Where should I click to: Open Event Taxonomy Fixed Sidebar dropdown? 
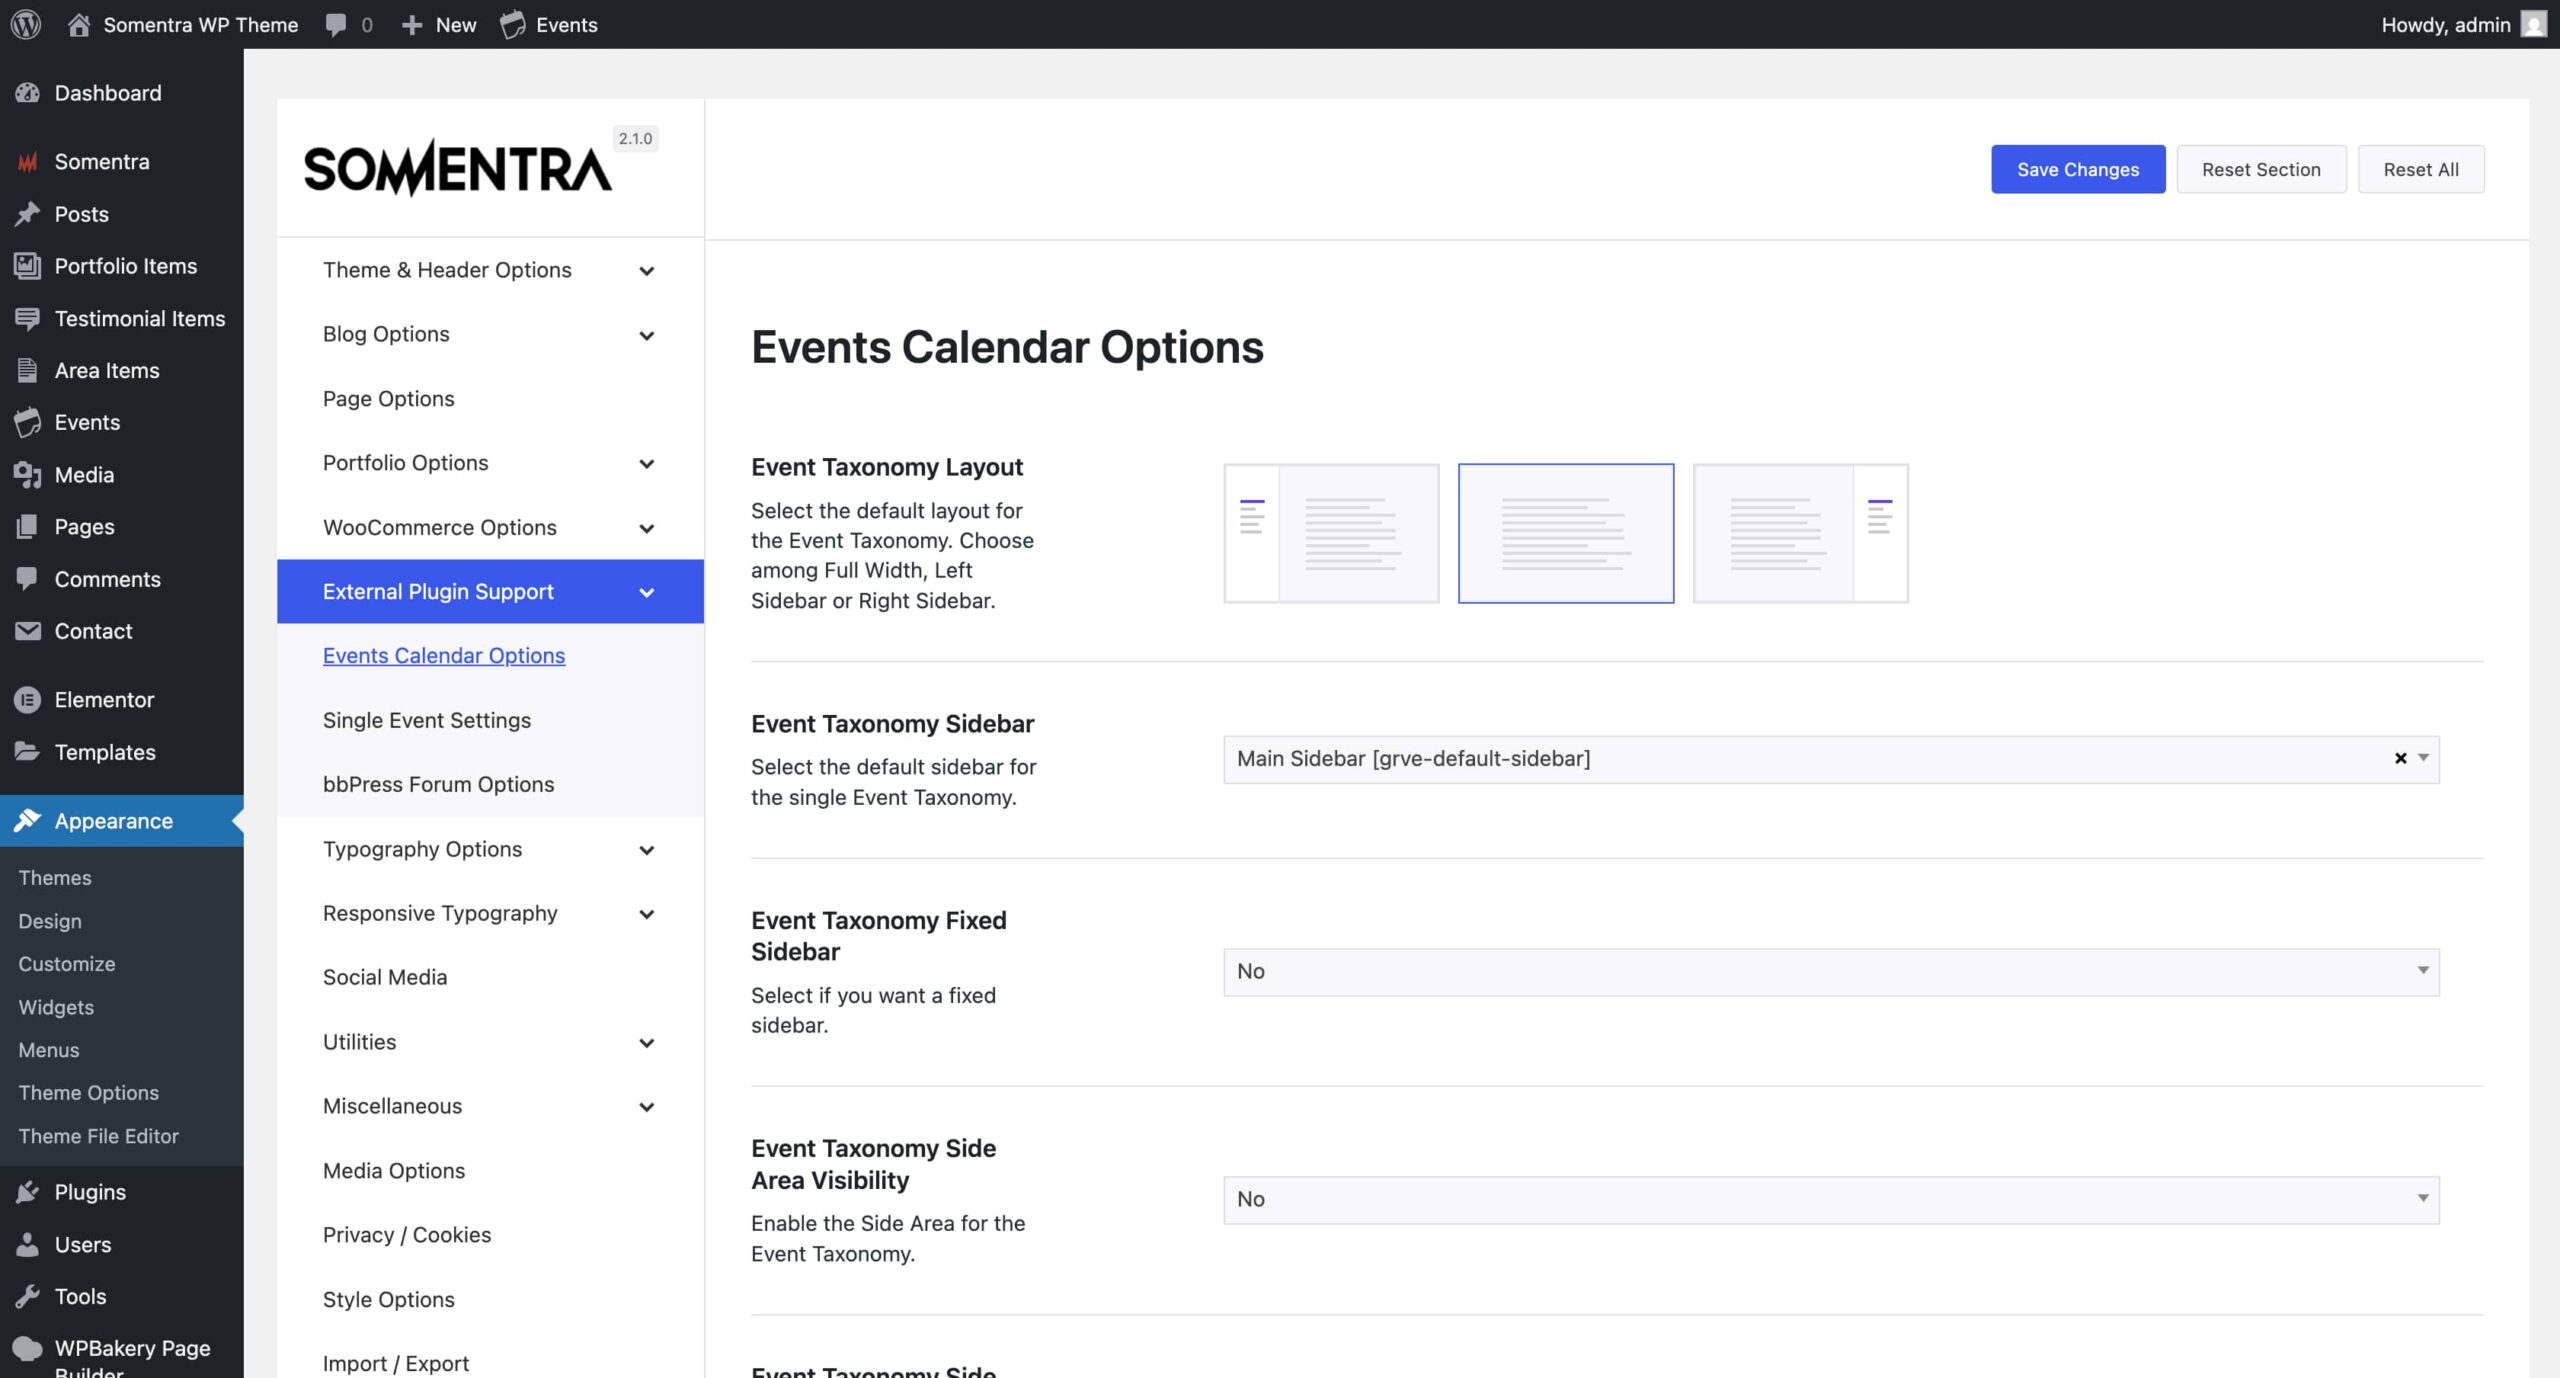click(1831, 972)
